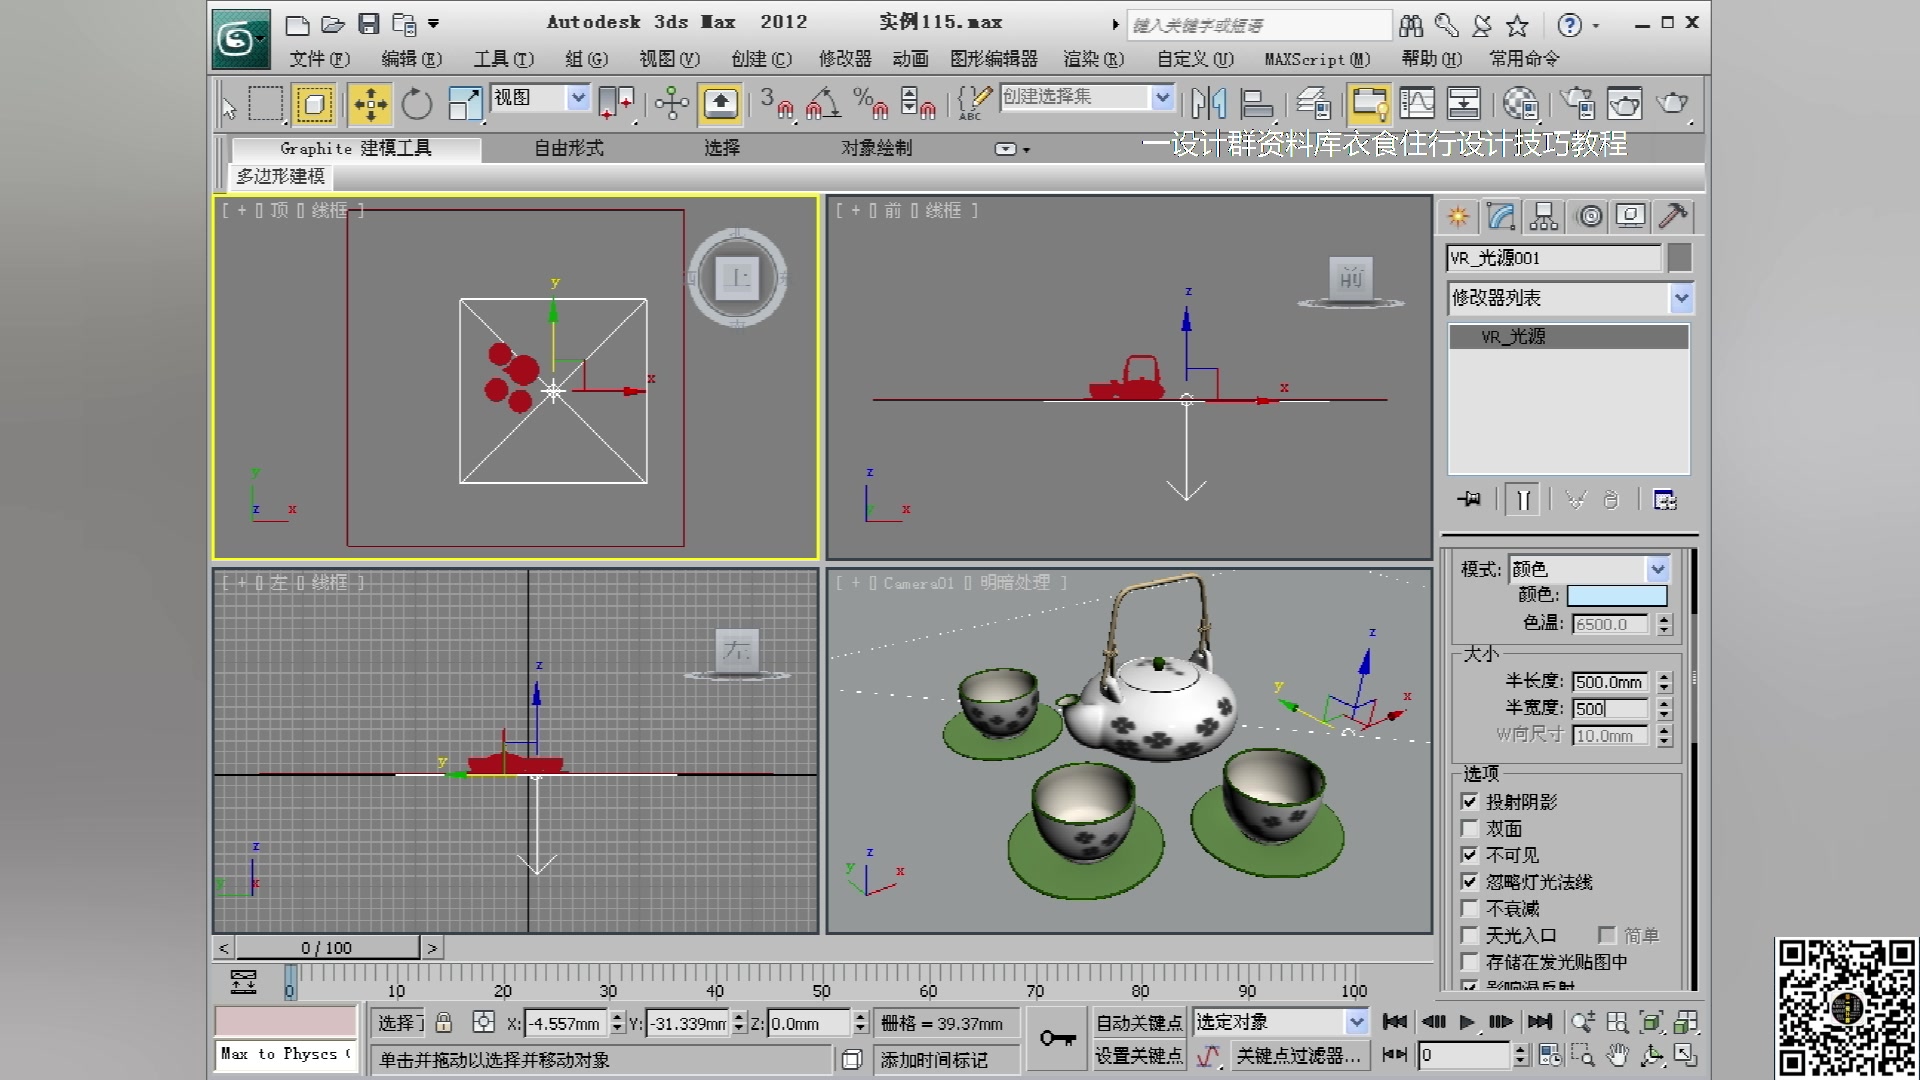1920x1080 pixels.
Task: Click the Mirror tool icon
Action: coord(1208,104)
